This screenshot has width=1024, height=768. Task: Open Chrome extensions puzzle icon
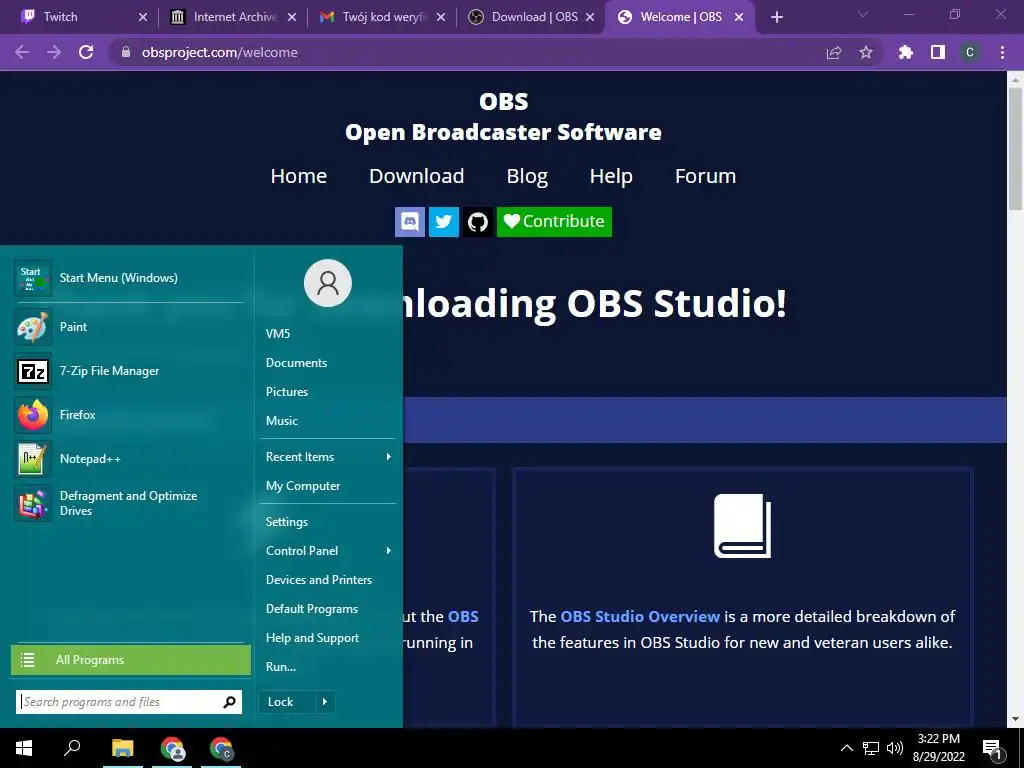coord(906,52)
